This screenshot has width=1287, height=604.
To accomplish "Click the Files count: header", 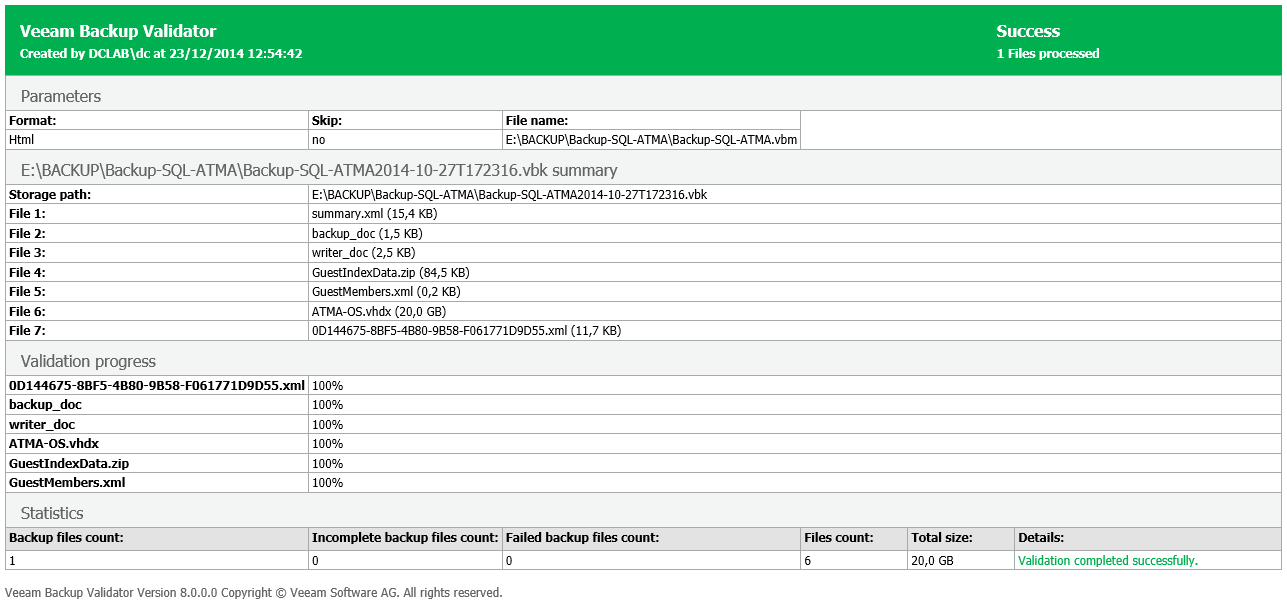I will coord(839,537).
